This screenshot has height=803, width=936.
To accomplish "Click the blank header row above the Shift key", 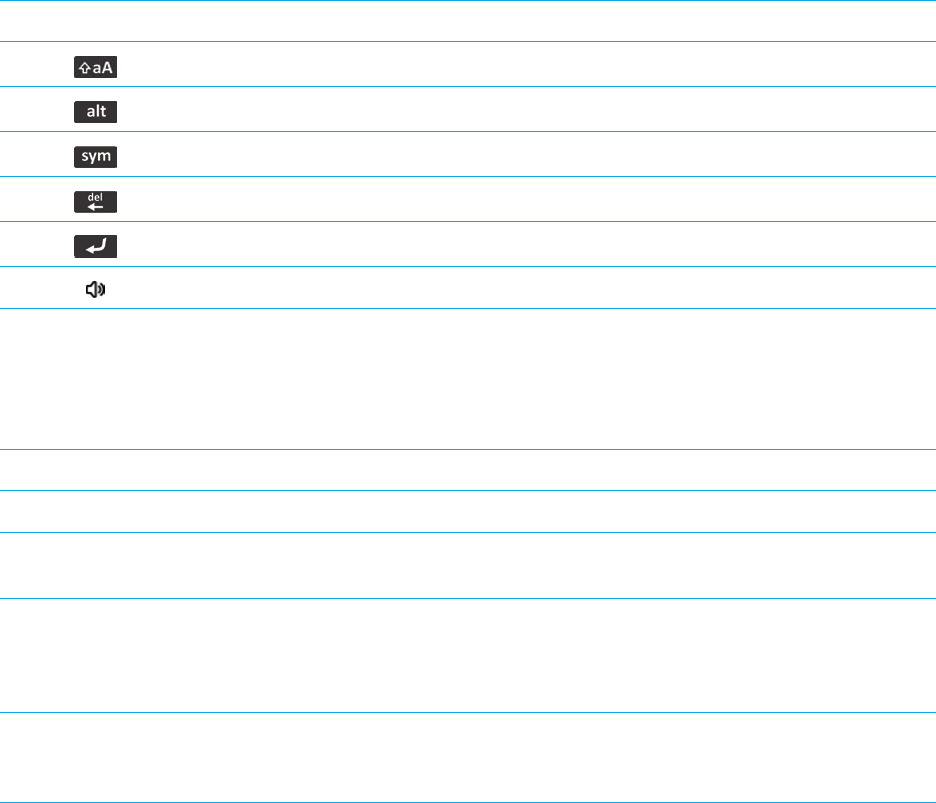I will (x=468, y=21).
